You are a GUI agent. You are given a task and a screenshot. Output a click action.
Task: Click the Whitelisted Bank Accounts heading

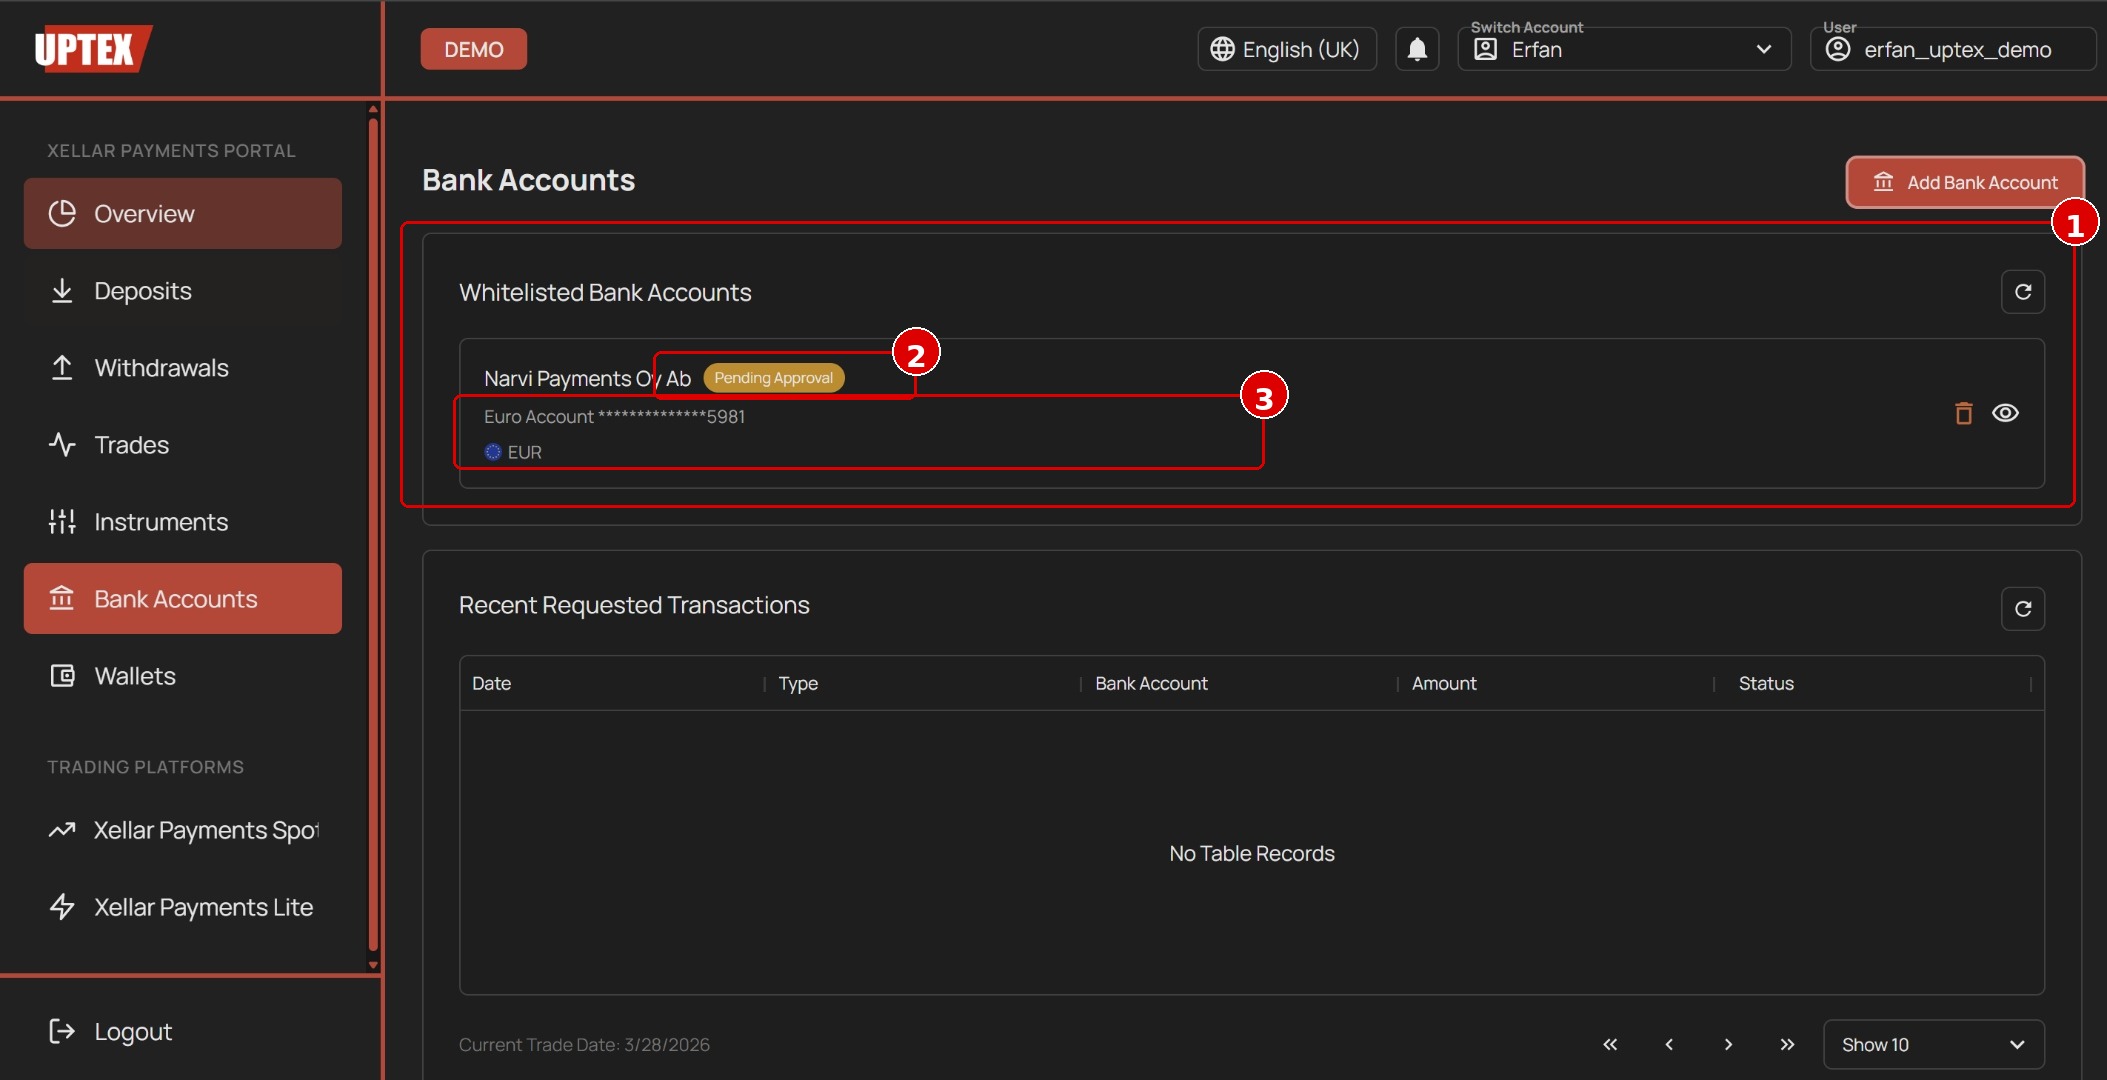(605, 293)
